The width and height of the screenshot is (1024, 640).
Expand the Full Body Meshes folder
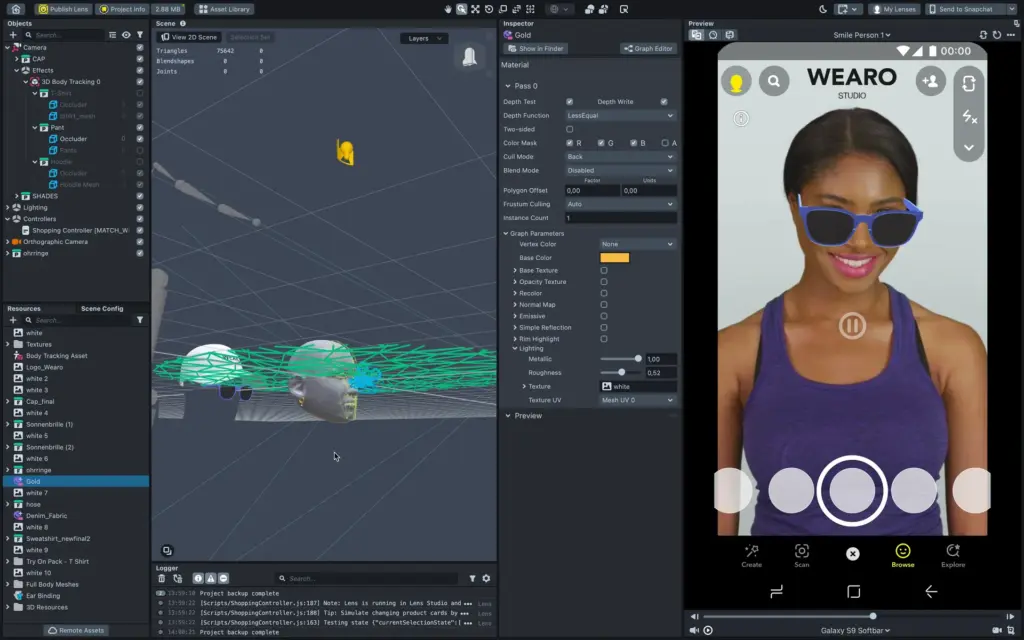(8, 583)
